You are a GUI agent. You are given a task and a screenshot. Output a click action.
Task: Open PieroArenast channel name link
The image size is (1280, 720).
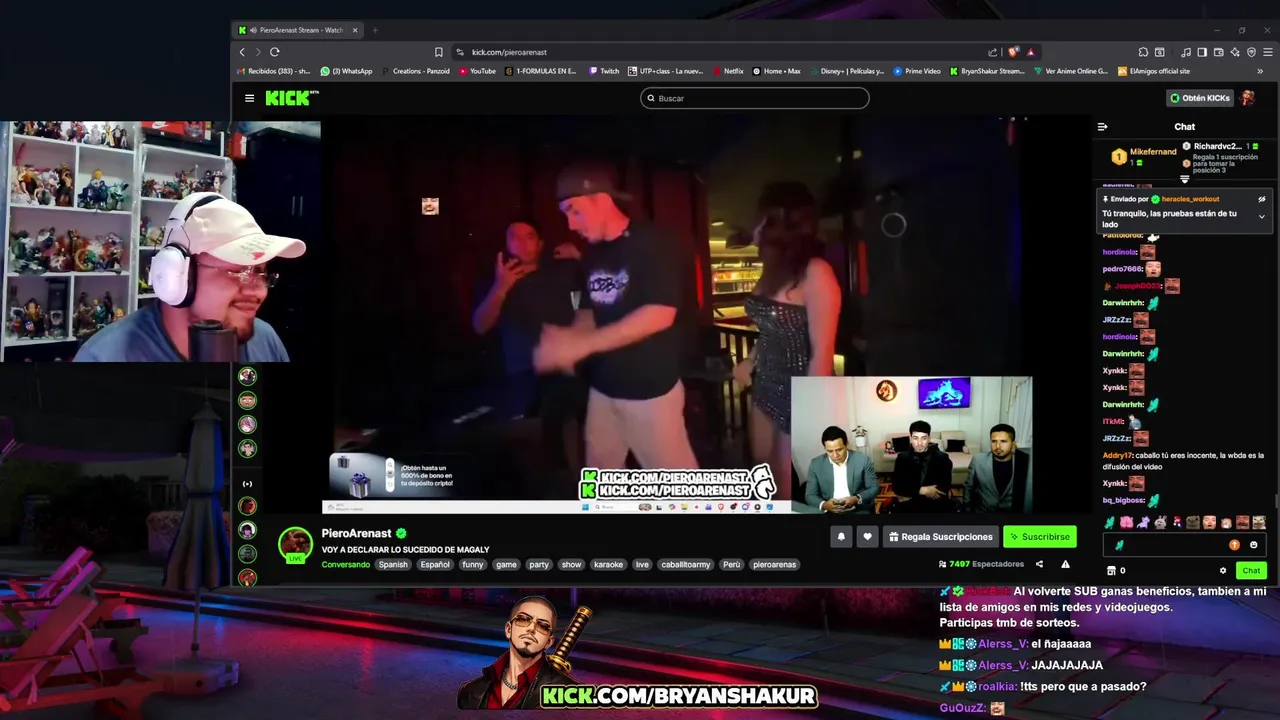click(x=356, y=534)
